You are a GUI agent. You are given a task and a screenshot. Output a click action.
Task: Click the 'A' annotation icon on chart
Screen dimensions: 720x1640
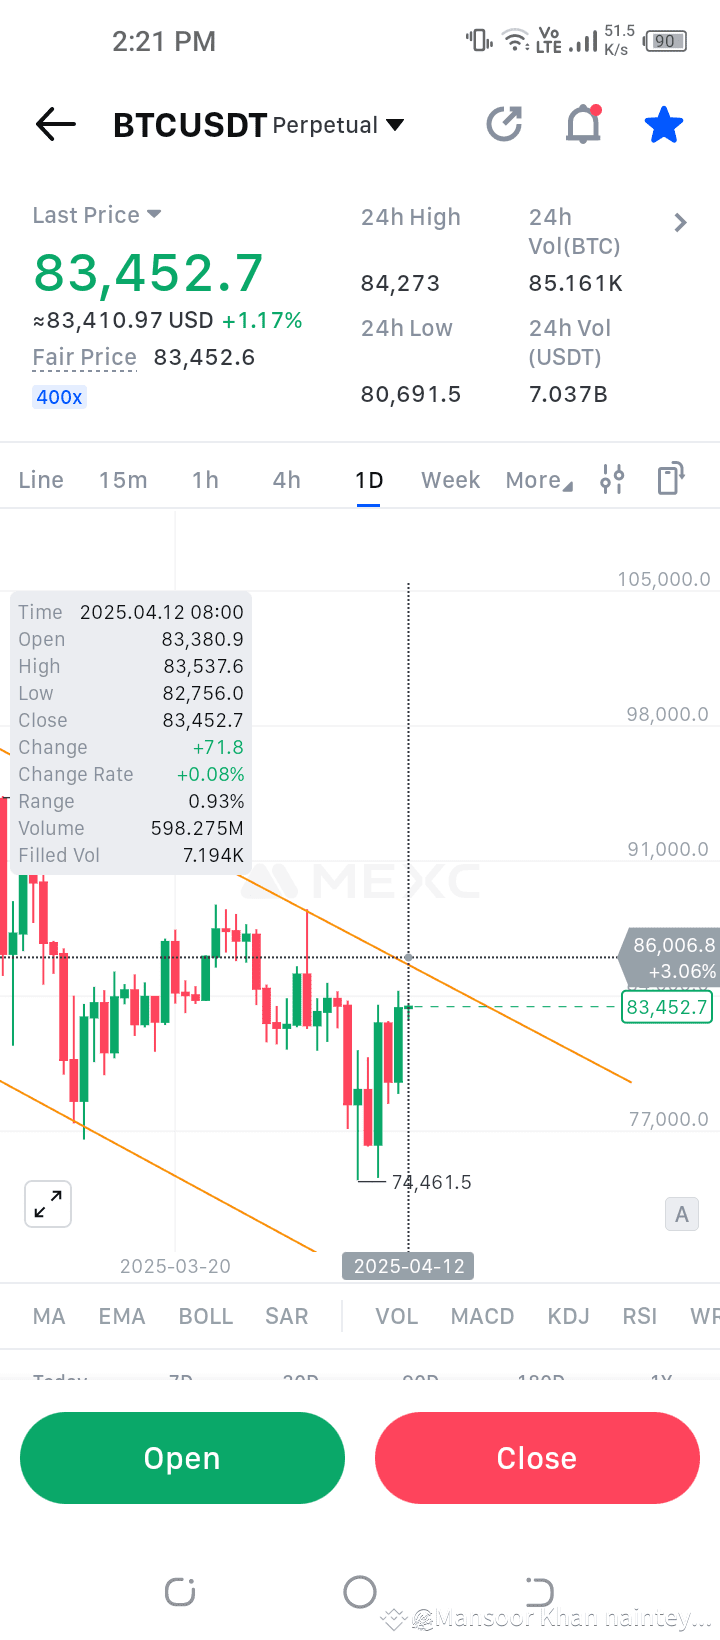coord(681,1213)
